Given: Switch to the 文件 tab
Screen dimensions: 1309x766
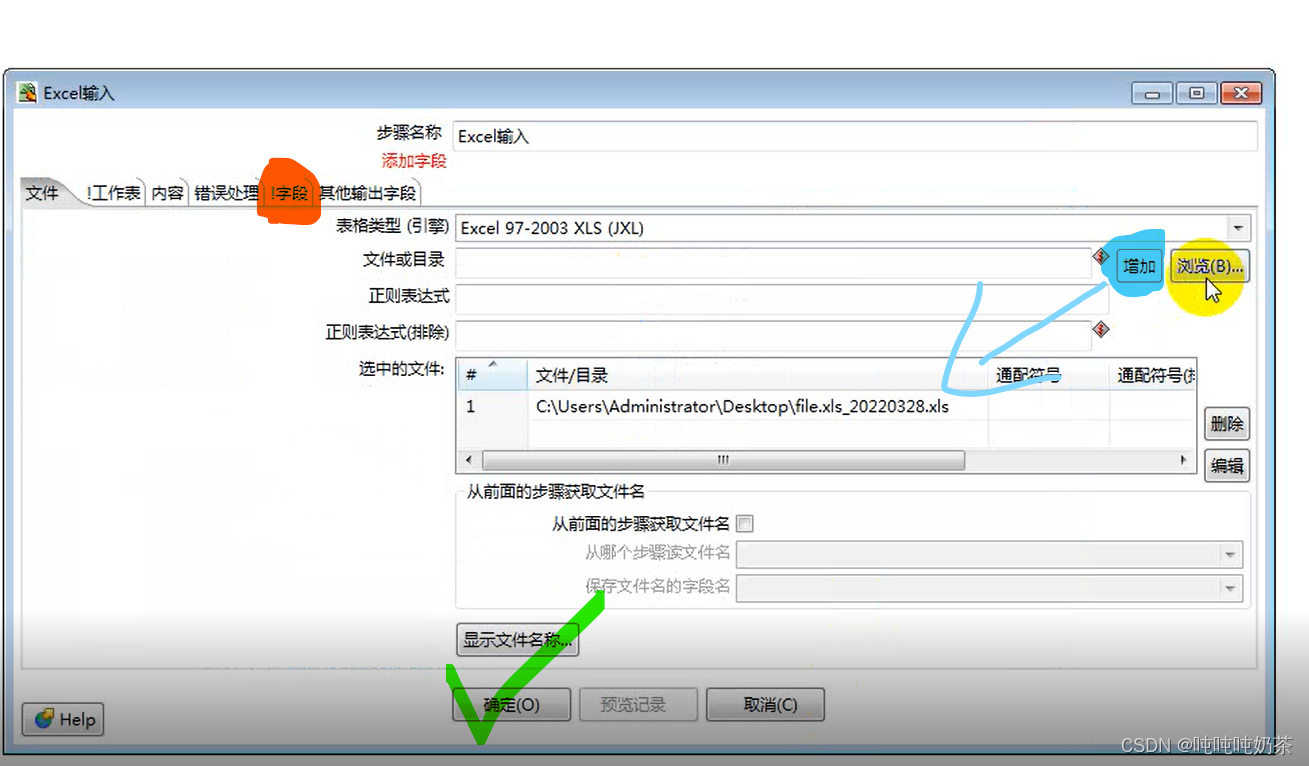Looking at the screenshot, I should 42,193.
